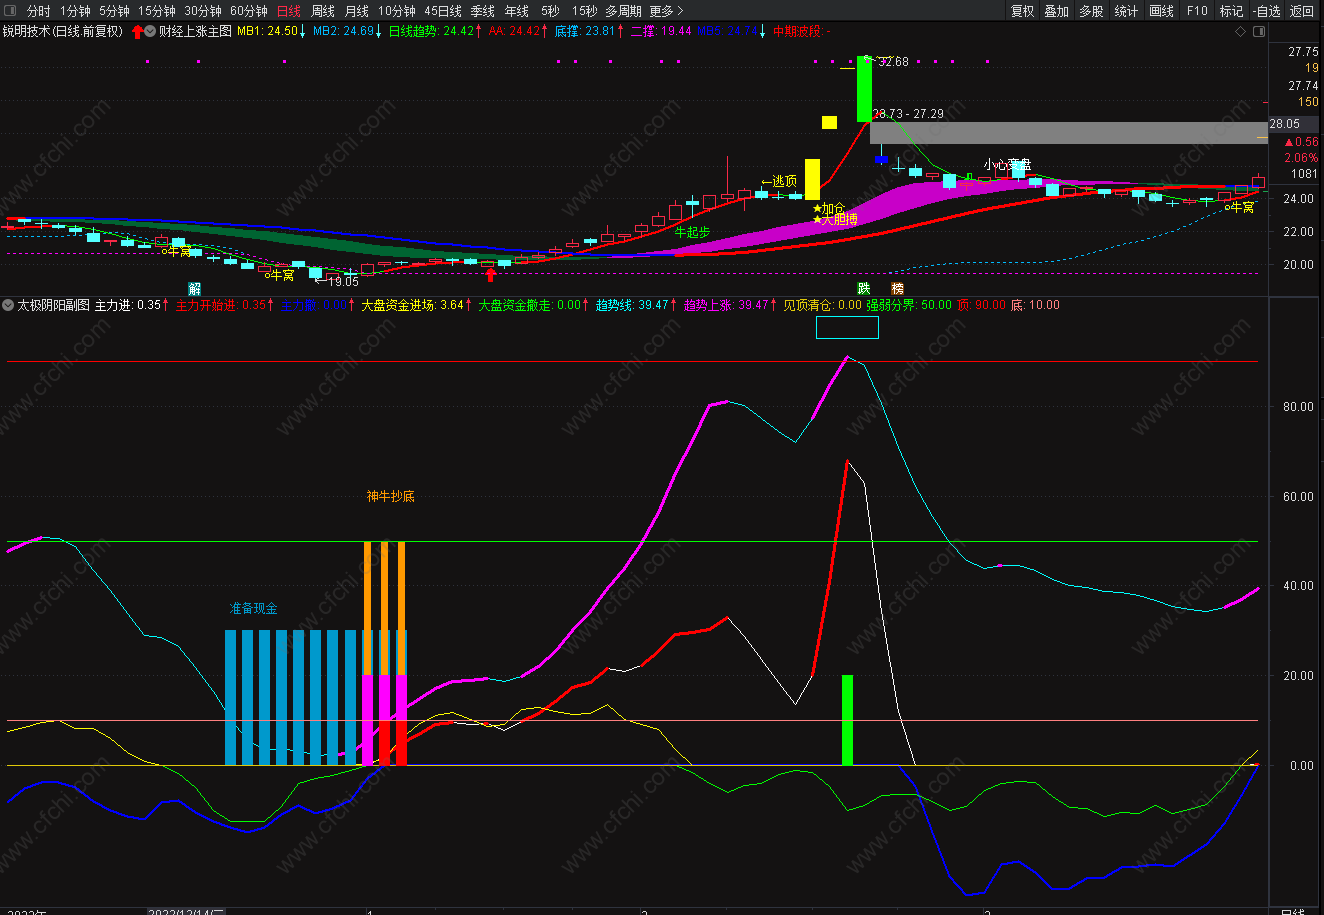Screen dimensions: 1324x915
Task: Open 统计 statistics
Action: (x=1126, y=11)
